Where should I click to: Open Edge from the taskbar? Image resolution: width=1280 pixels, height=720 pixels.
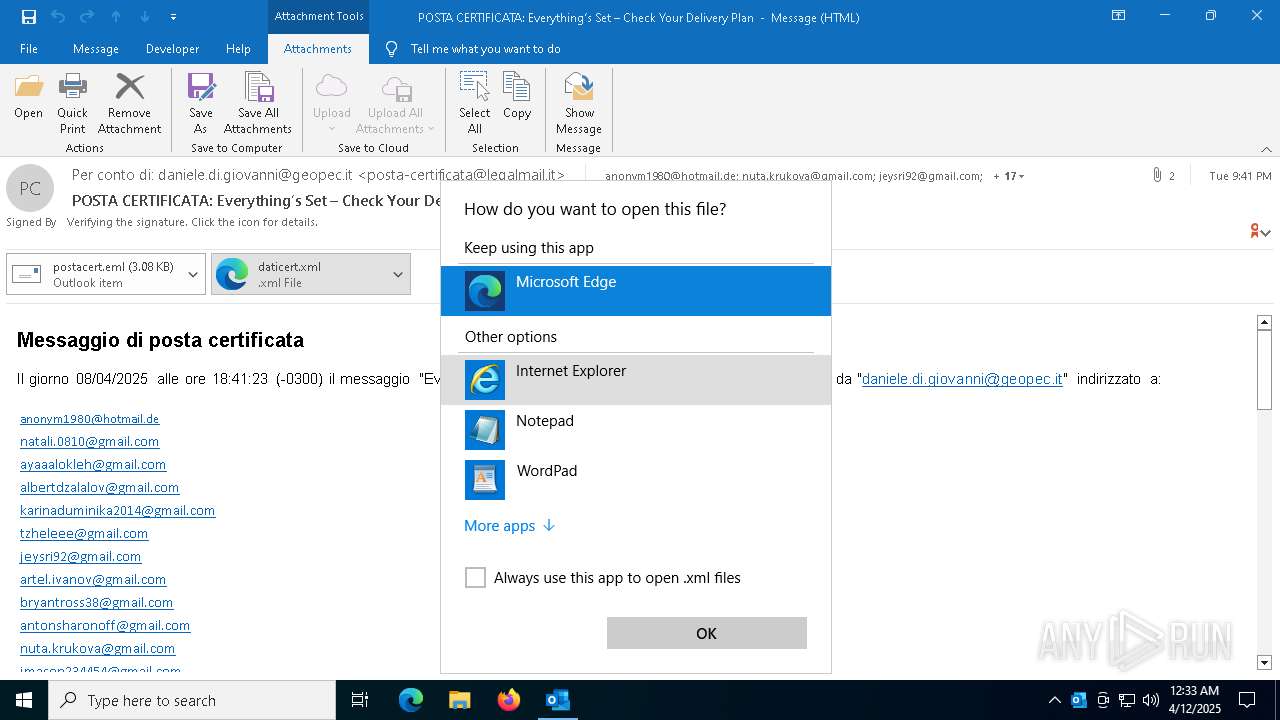[x=411, y=700]
